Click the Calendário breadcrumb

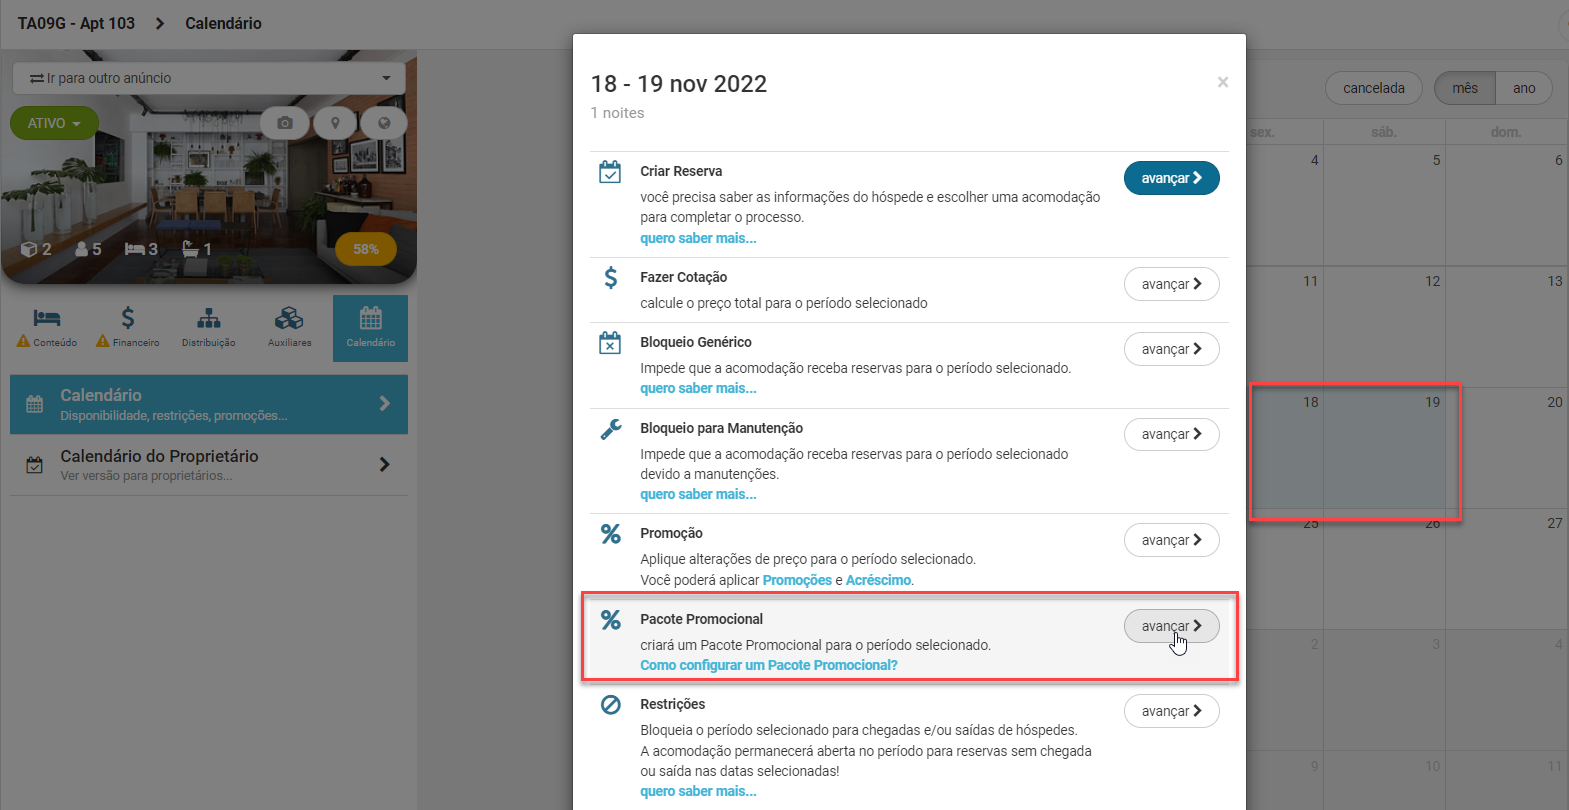tap(223, 23)
